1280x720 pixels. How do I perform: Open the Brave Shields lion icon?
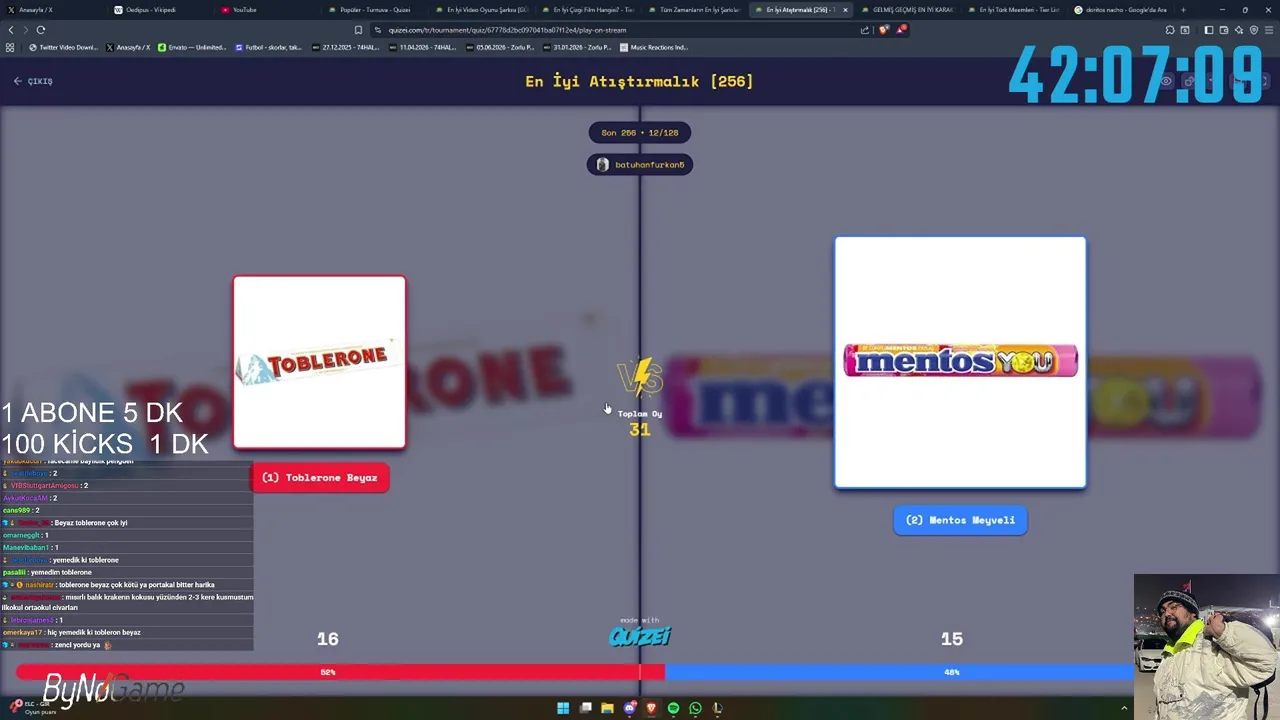point(883,30)
